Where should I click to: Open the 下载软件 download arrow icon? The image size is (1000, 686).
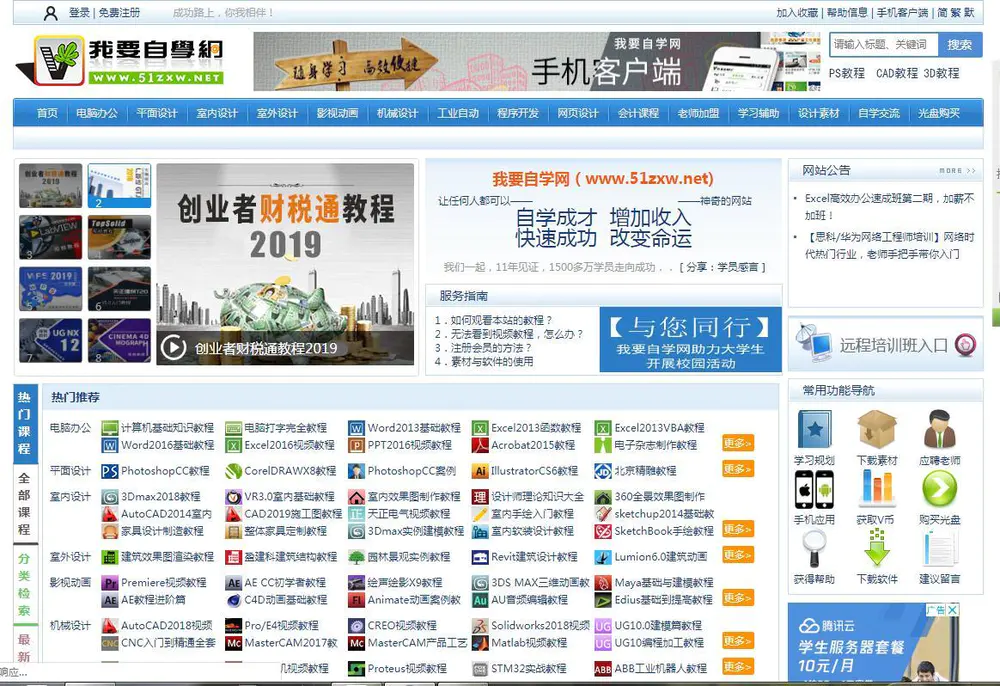[x=877, y=548]
